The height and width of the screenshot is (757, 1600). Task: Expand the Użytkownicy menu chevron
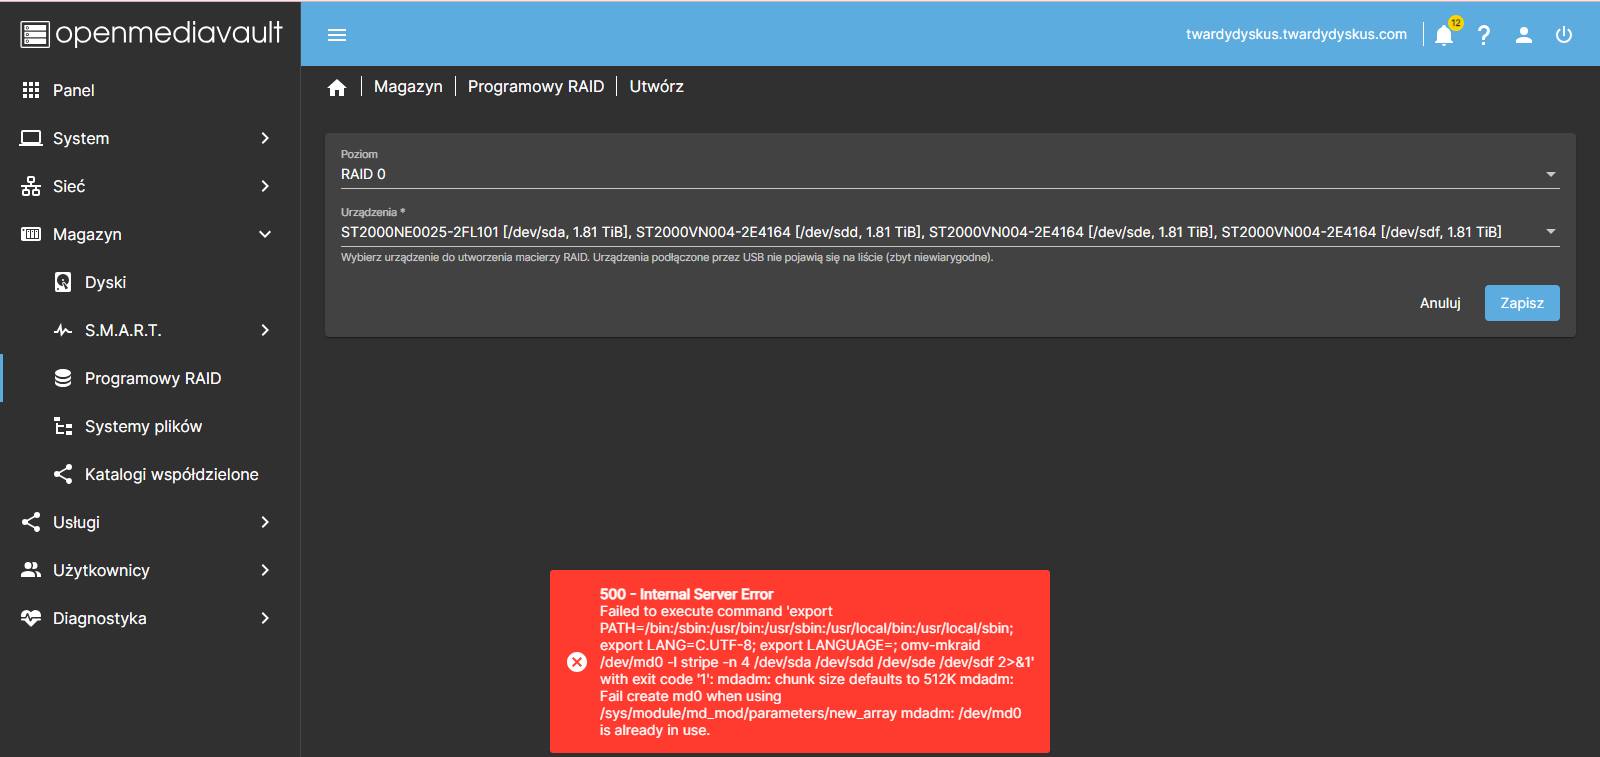265,570
